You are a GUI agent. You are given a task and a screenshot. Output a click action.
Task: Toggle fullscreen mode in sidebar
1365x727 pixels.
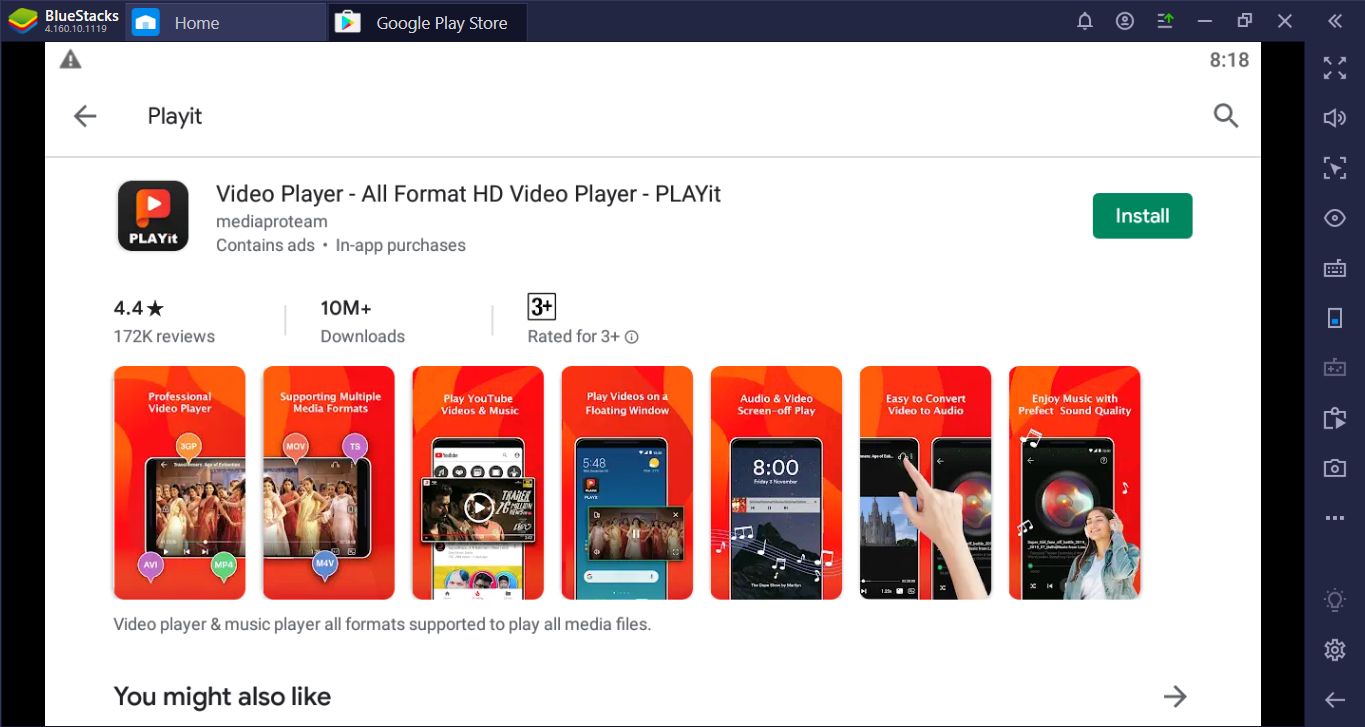coord(1335,68)
